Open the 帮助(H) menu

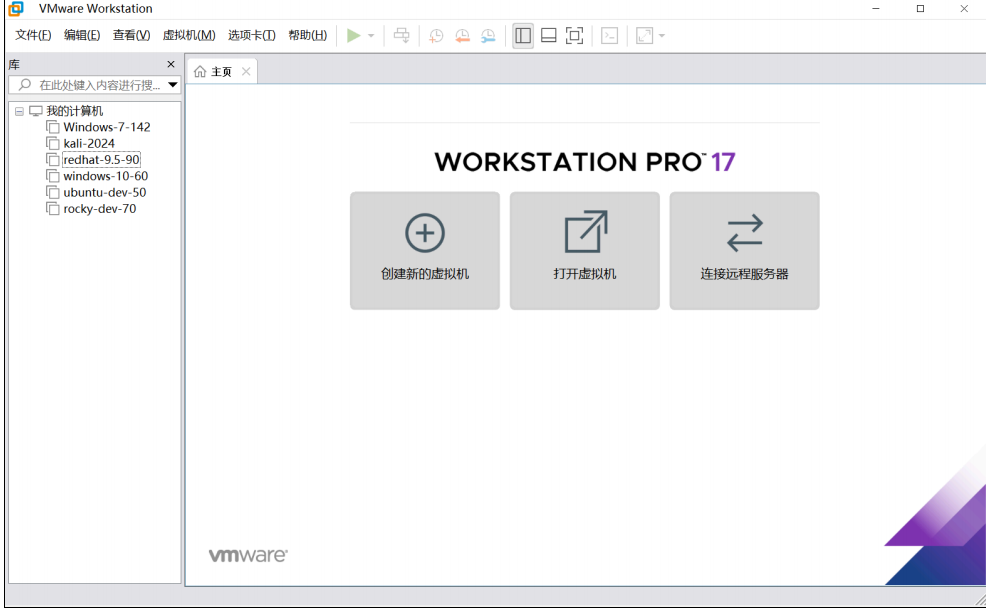(x=307, y=35)
